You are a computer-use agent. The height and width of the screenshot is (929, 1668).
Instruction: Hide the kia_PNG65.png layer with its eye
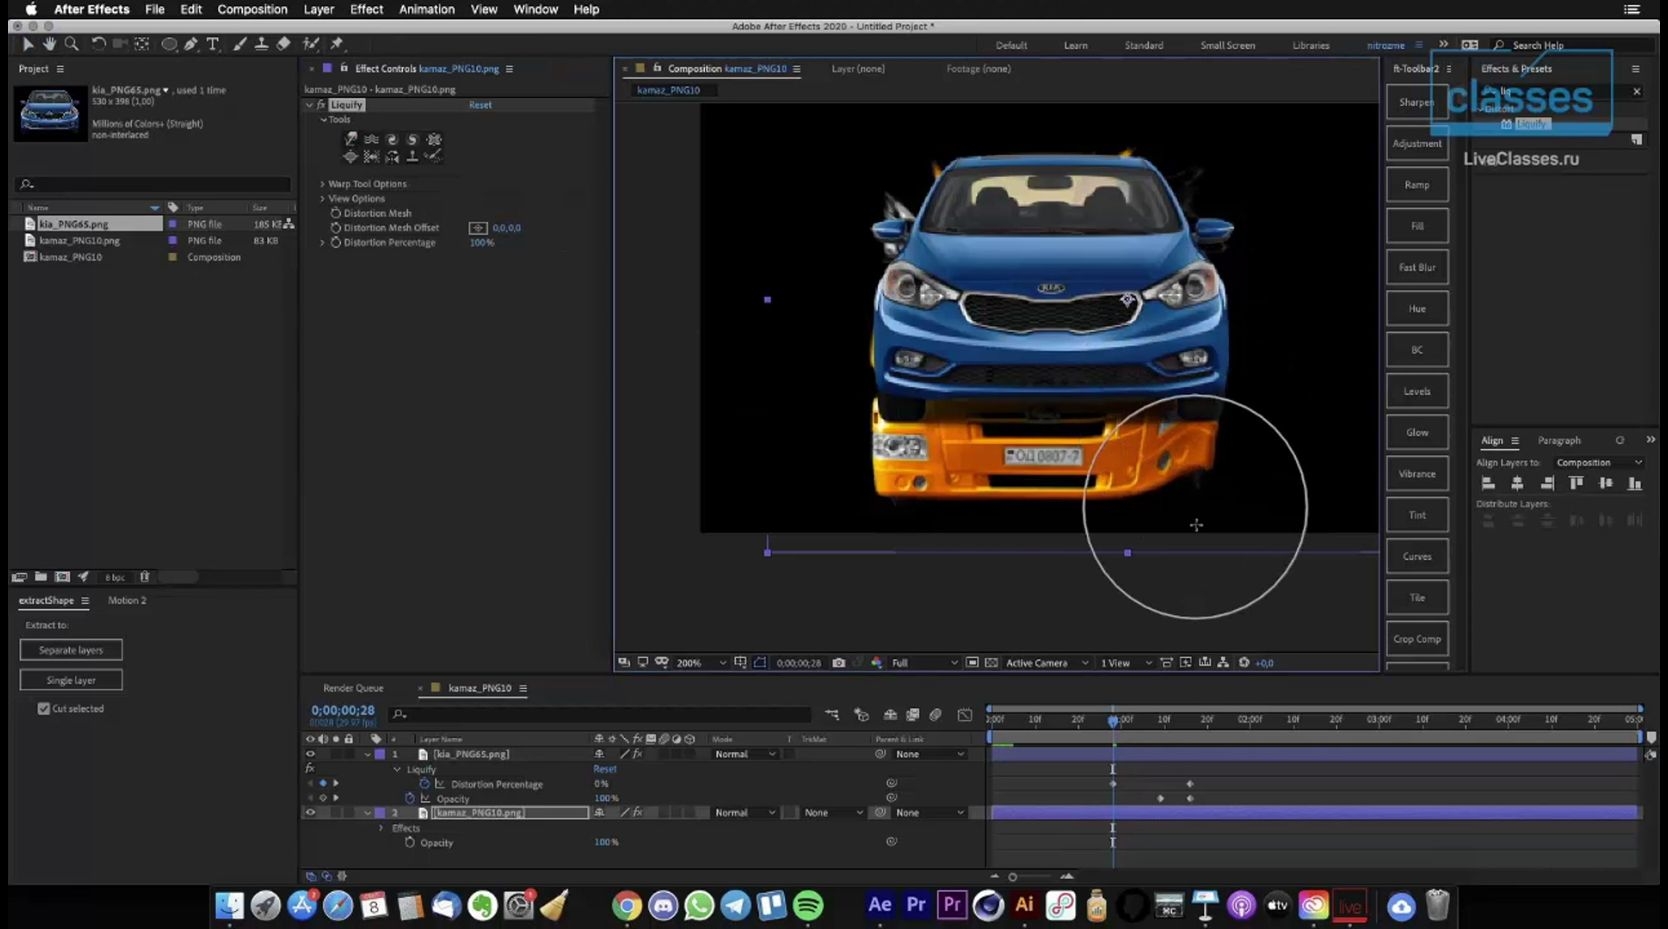coord(310,755)
